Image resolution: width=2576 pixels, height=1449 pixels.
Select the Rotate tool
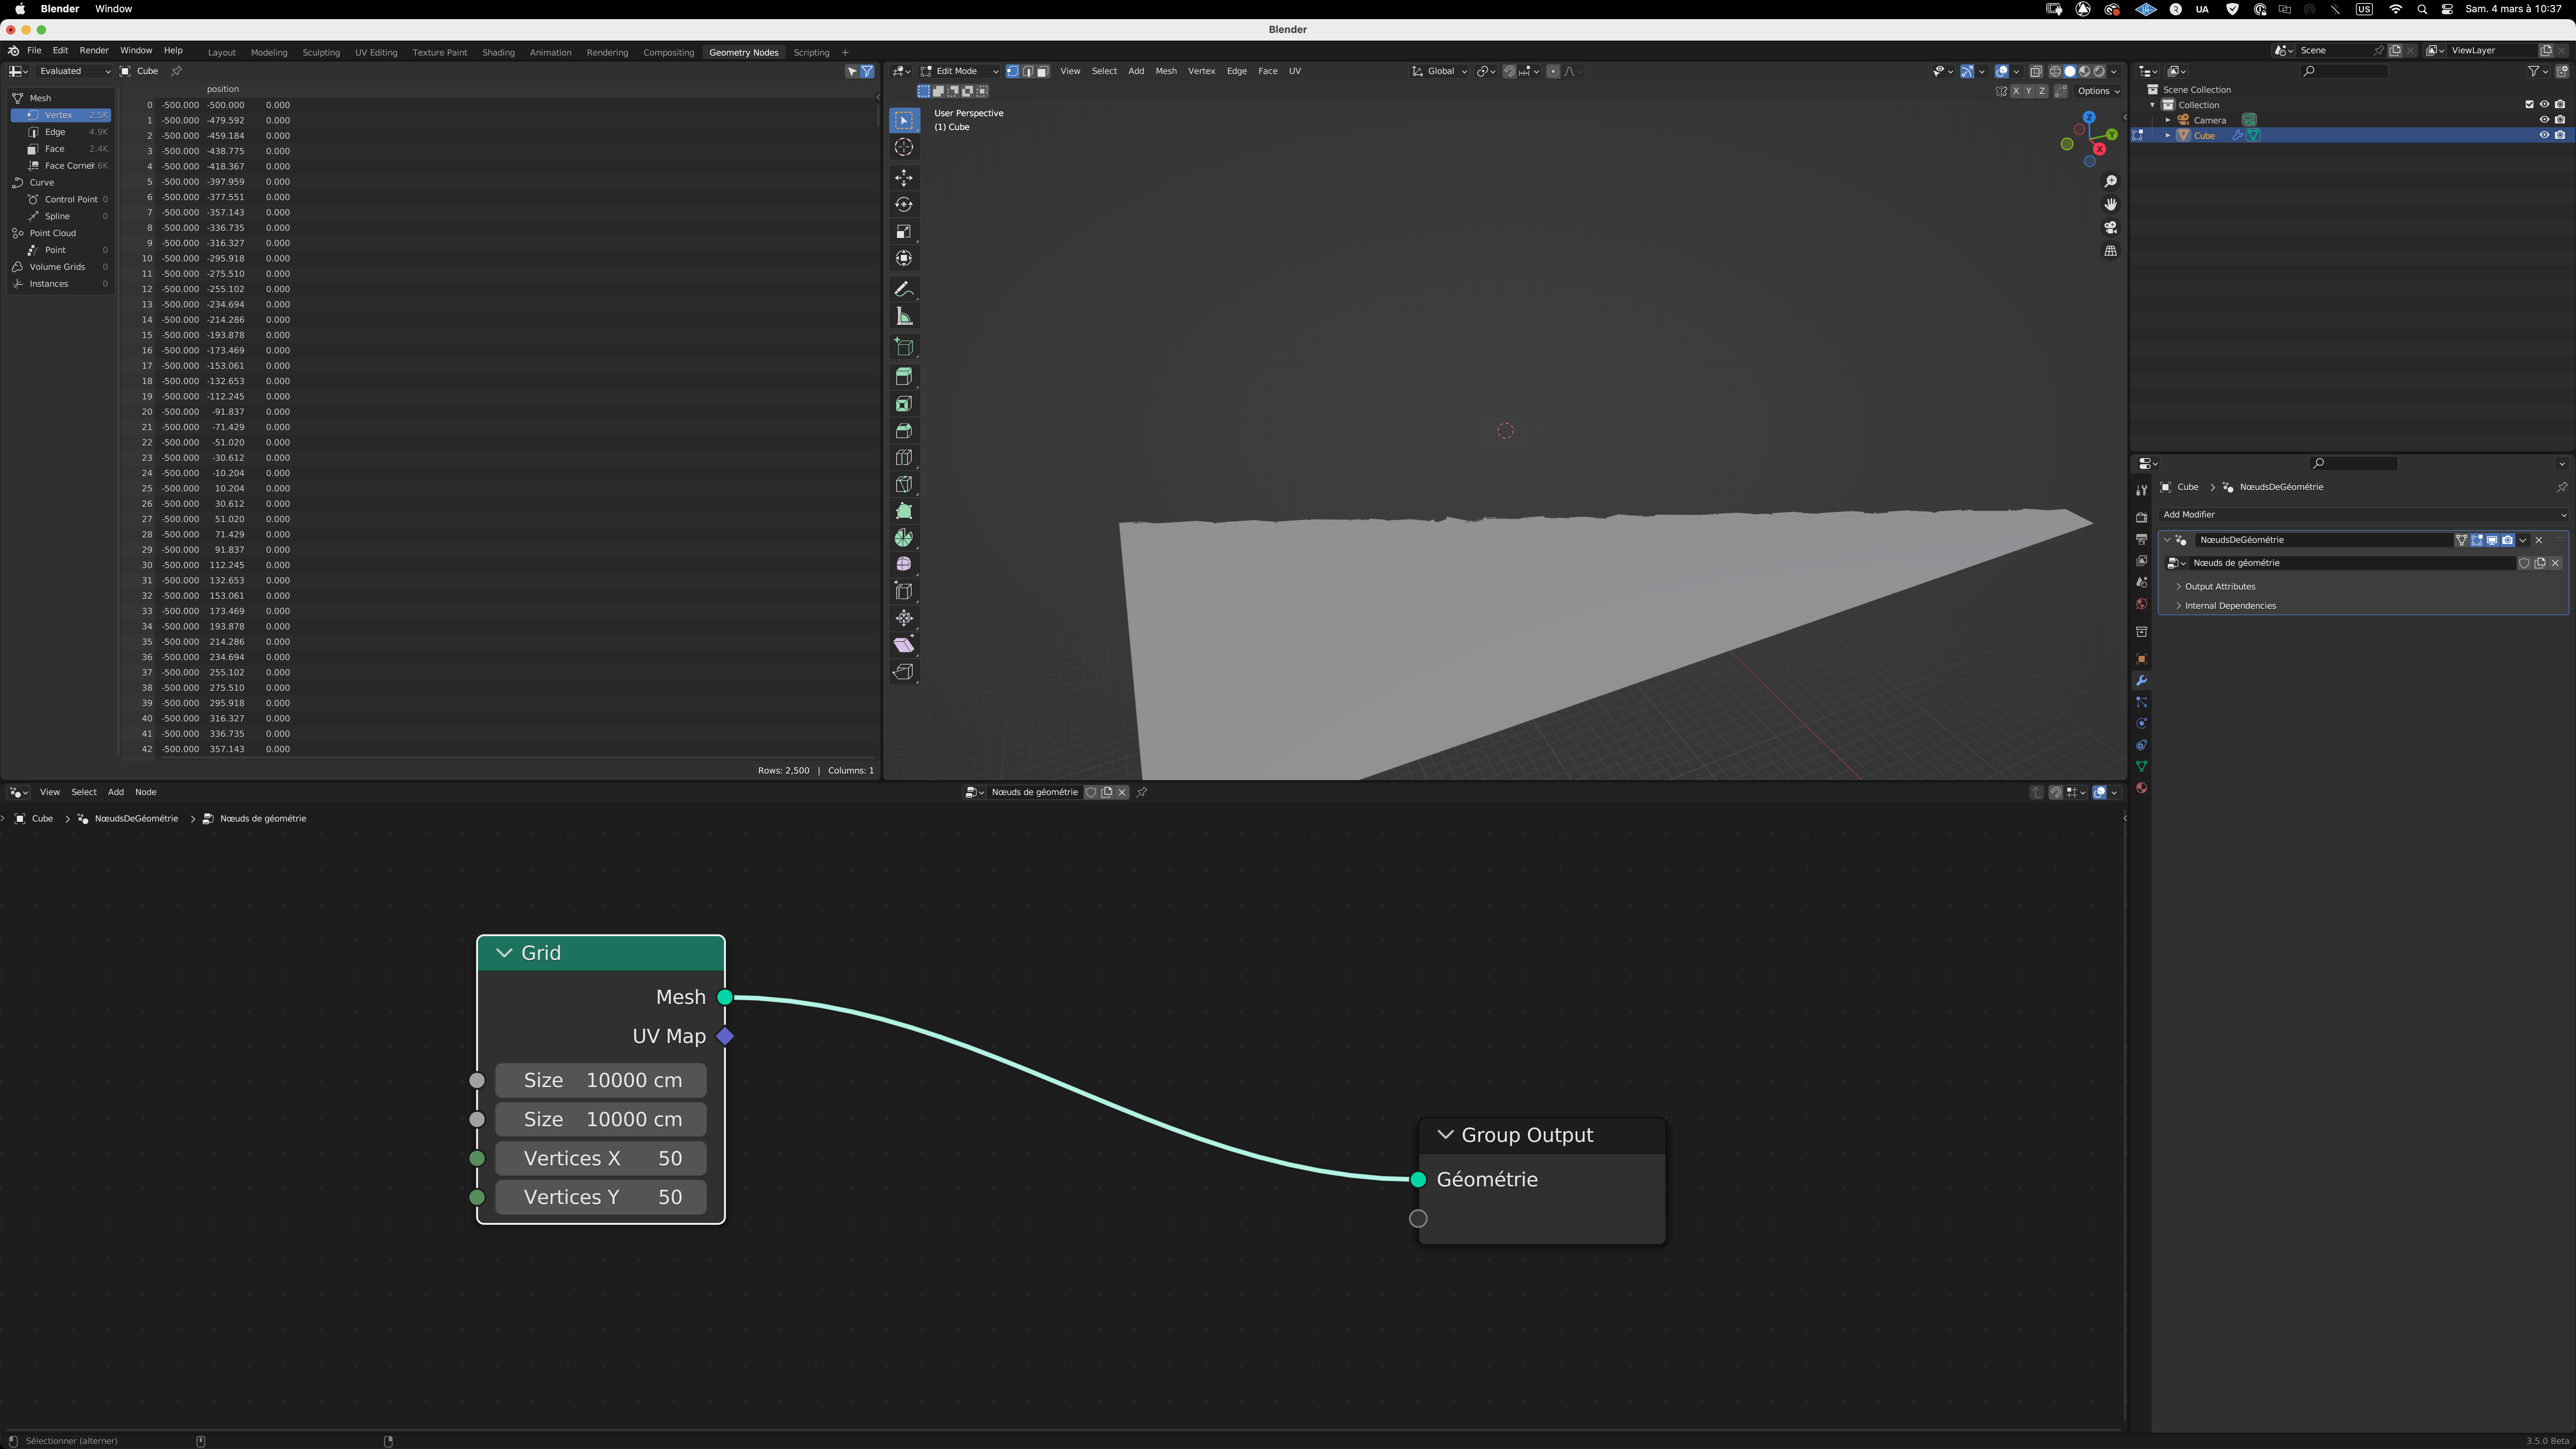tap(904, 205)
